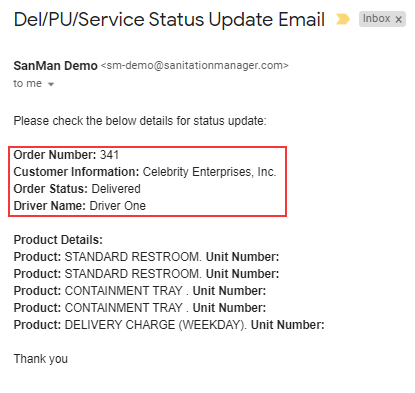Click the yellow importance marker icon
Image resolution: width=415 pixels, height=393 pixels.
[x=343, y=19]
